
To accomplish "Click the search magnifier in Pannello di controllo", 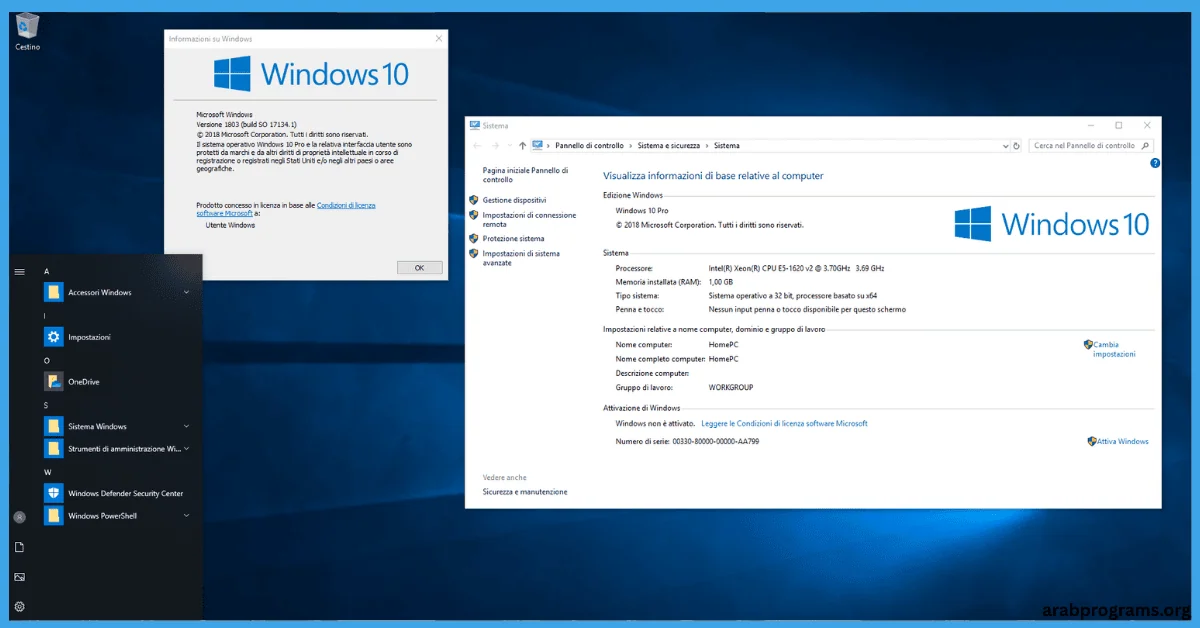I will tap(1145, 145).
